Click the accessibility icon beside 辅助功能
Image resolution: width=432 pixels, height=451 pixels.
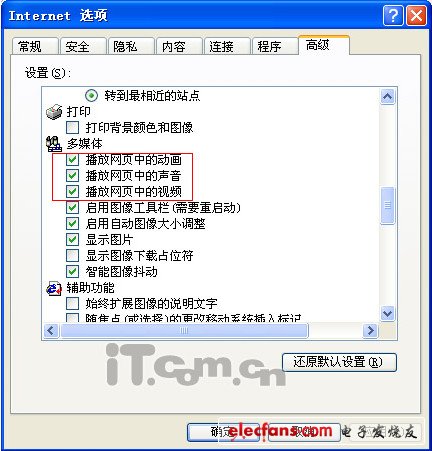54,288
